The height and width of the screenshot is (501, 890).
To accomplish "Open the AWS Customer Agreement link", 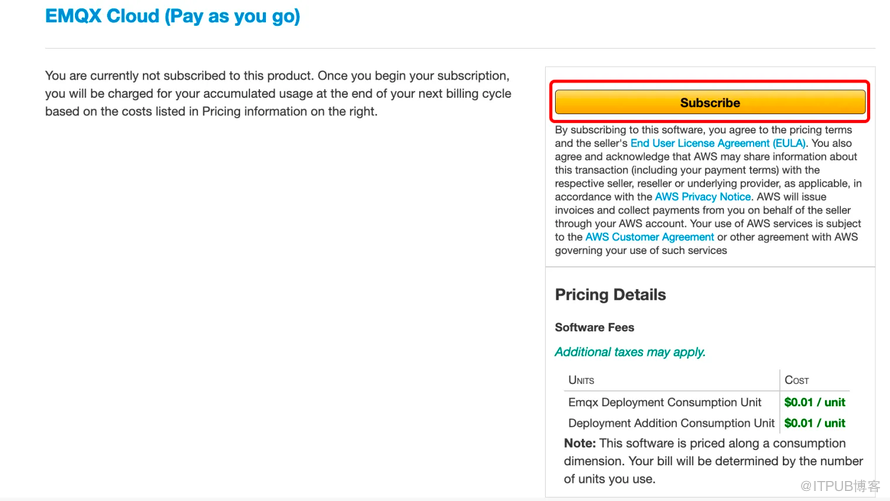I will coord(649,237).
